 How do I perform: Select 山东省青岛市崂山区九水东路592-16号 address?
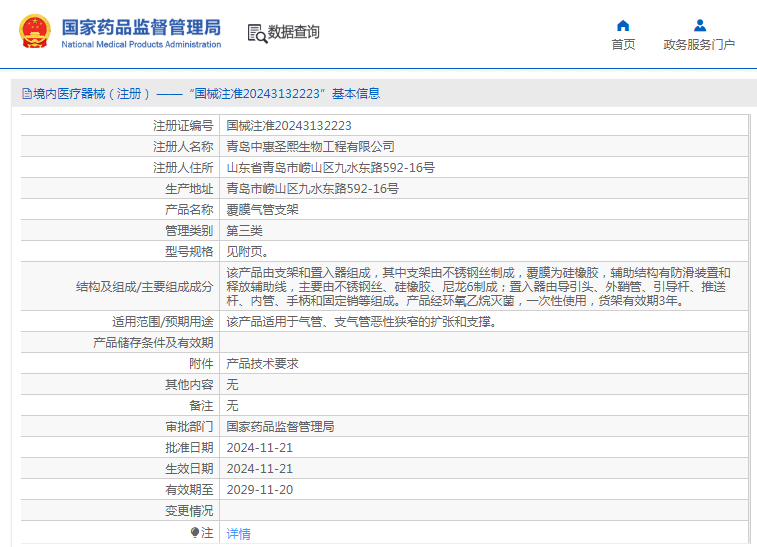point(331,168)
